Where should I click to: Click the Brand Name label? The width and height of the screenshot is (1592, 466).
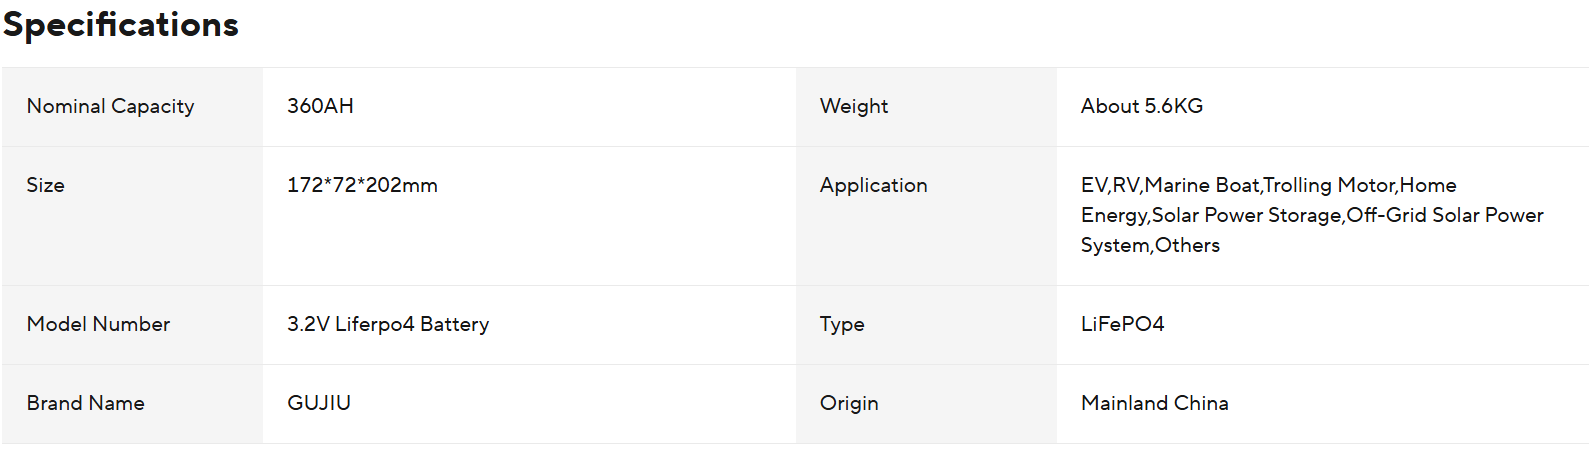pyautogui.click(x=85, y=403)
